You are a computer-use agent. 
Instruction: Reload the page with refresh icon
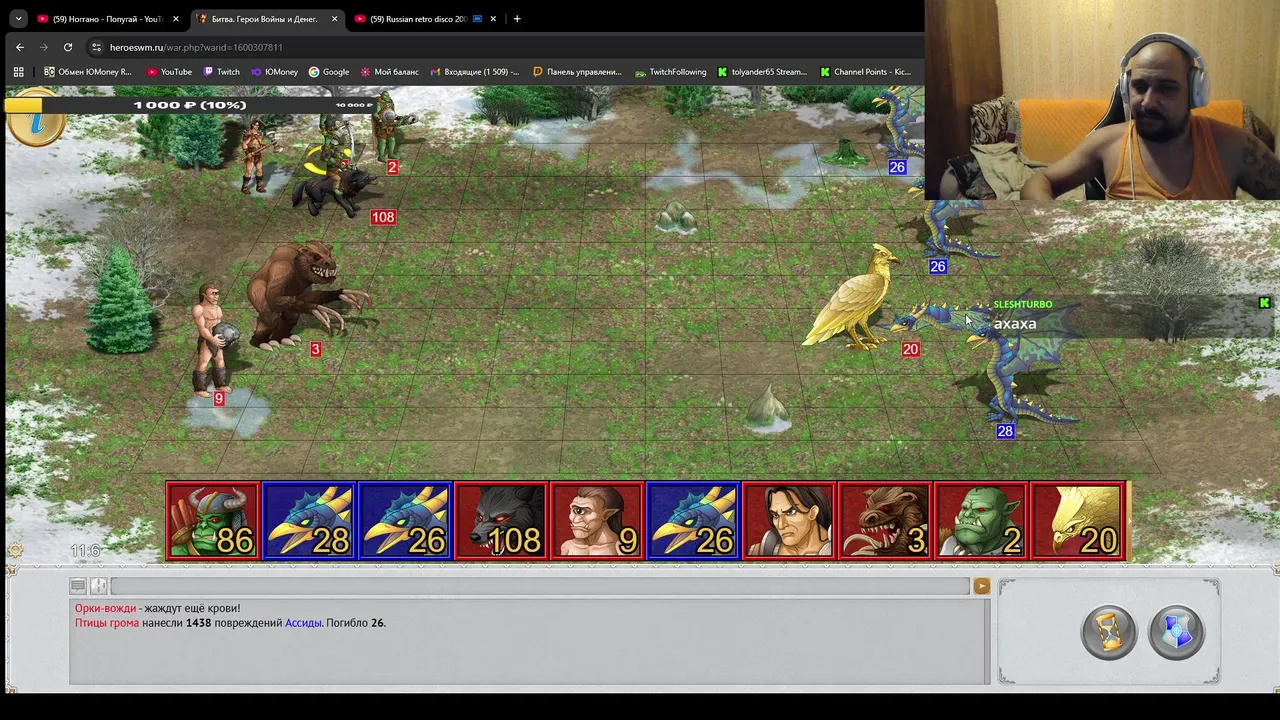click(68, 47)
